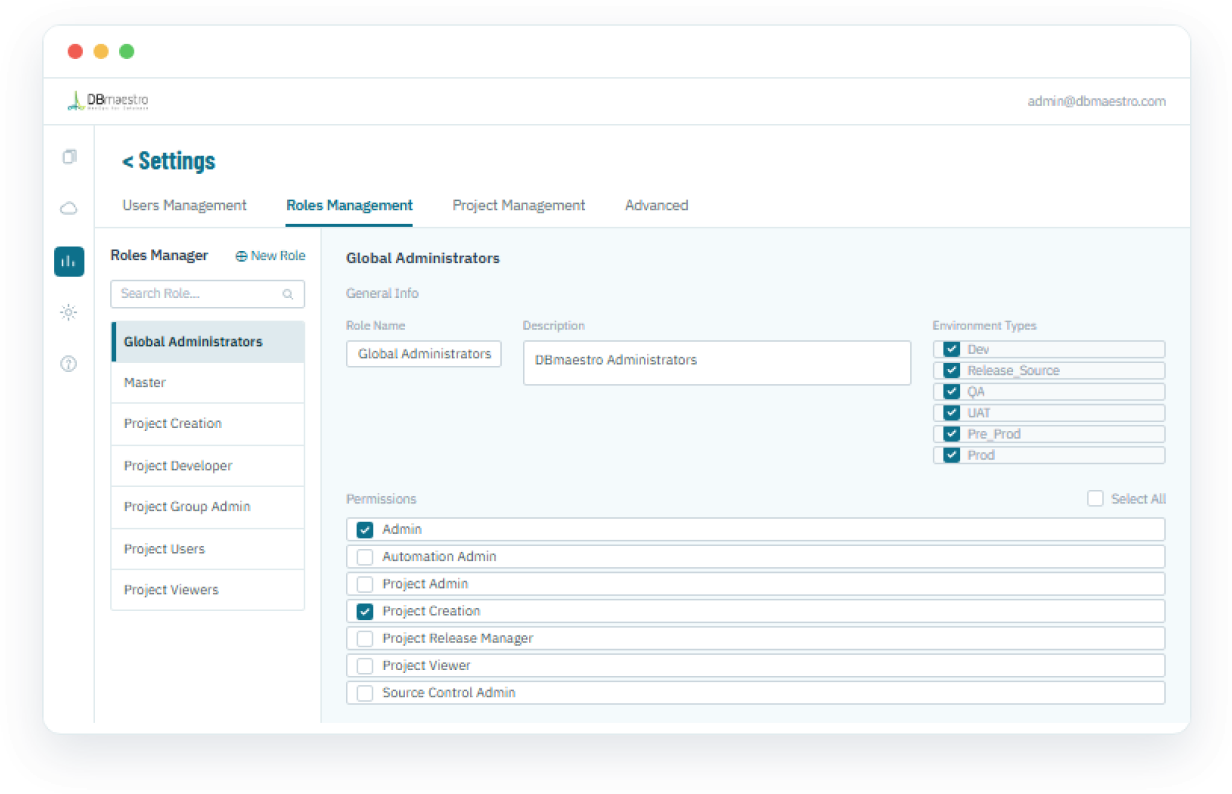Create a role with New Role
1232x794 pixels.
pos(270,256)
